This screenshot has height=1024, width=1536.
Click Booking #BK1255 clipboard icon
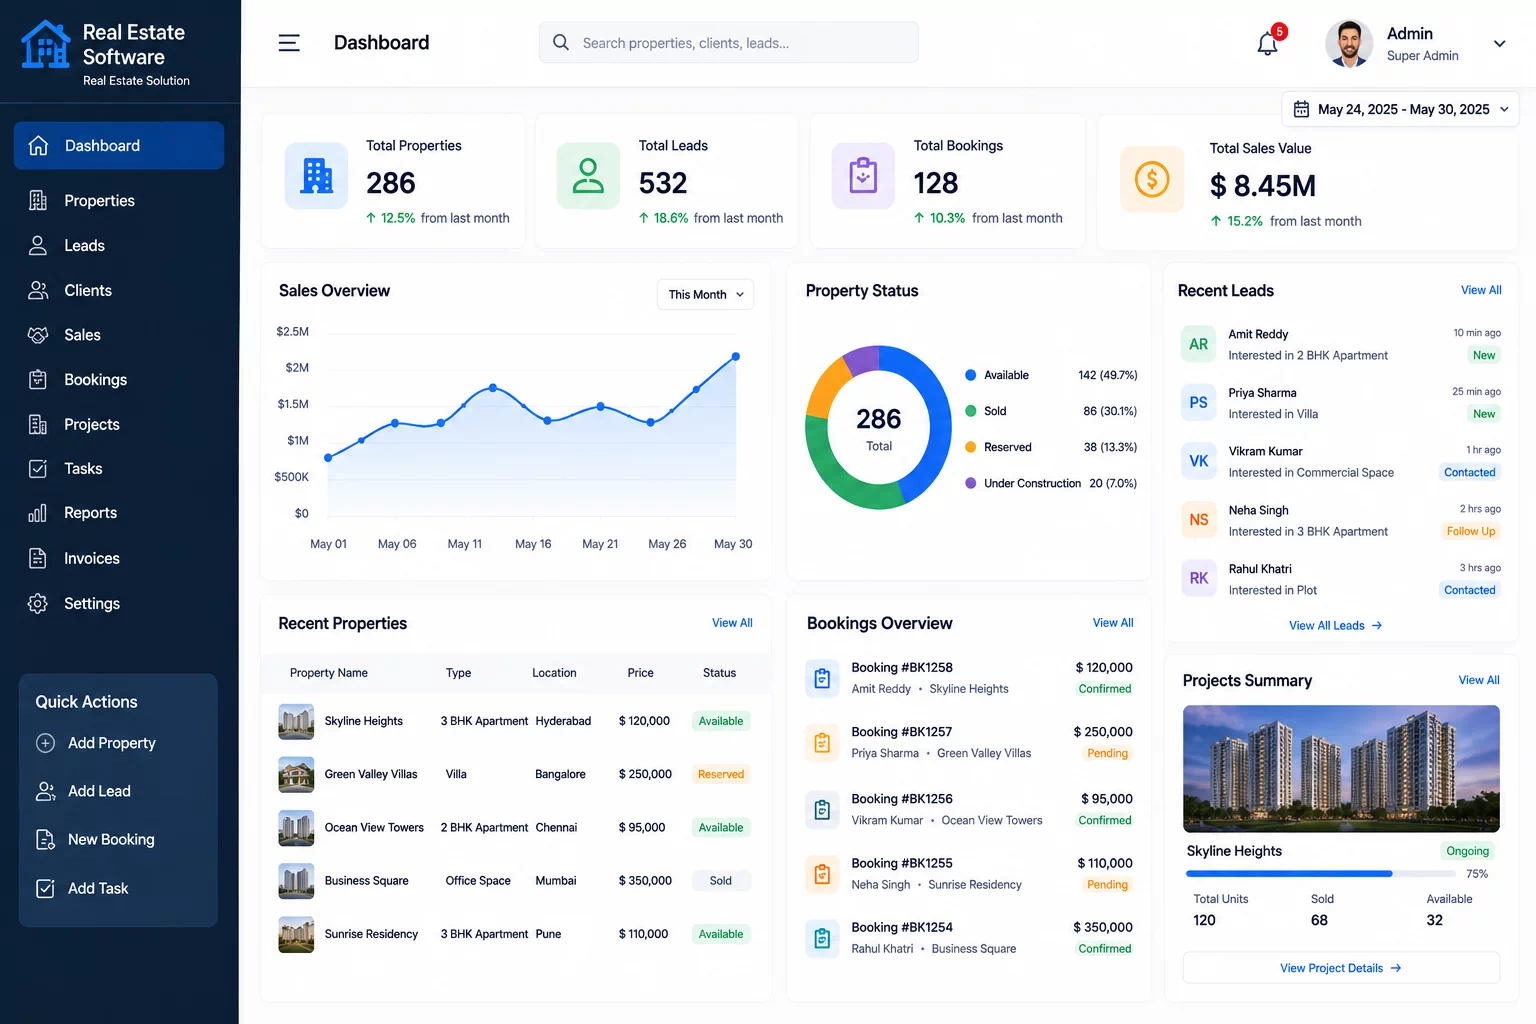click(x=822, y=874)
